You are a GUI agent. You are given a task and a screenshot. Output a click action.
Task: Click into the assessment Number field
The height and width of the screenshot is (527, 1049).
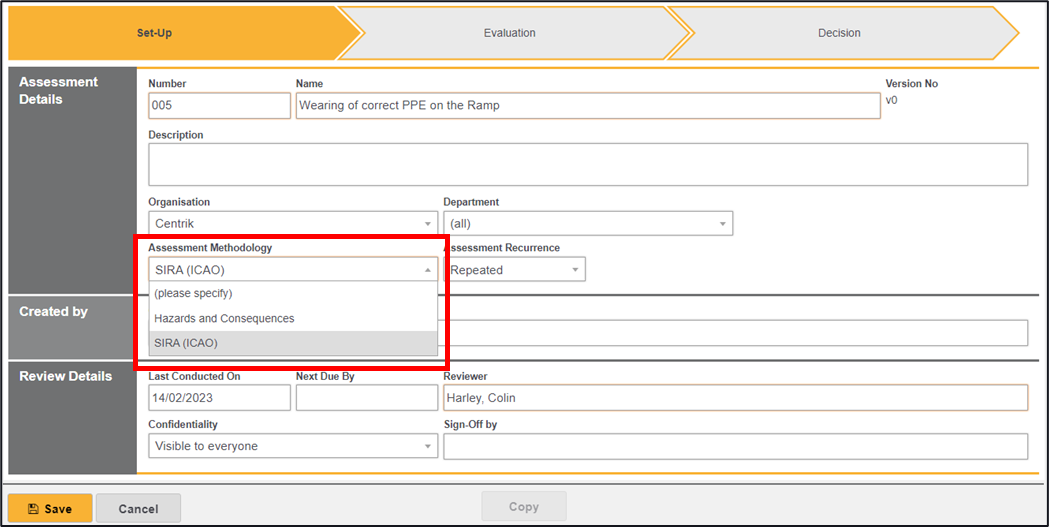(x=219, y=106)
